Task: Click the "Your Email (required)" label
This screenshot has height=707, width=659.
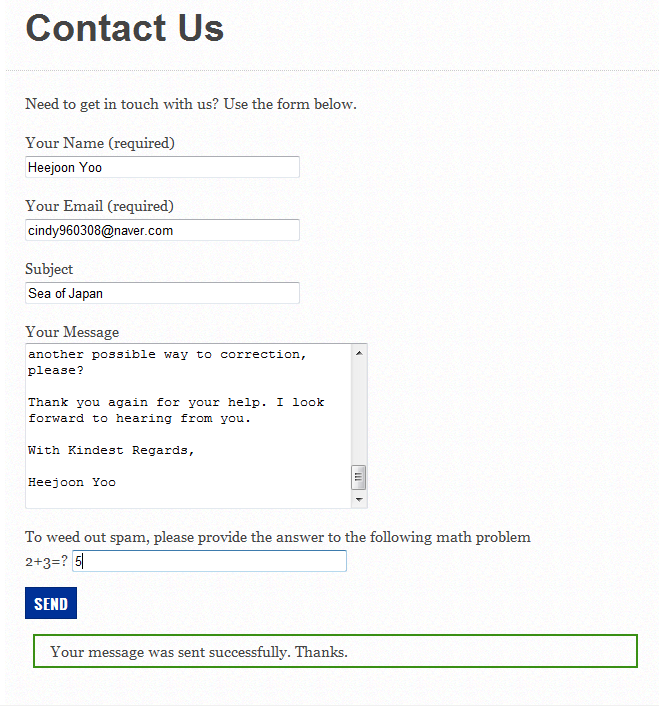Action: (99, 206)
